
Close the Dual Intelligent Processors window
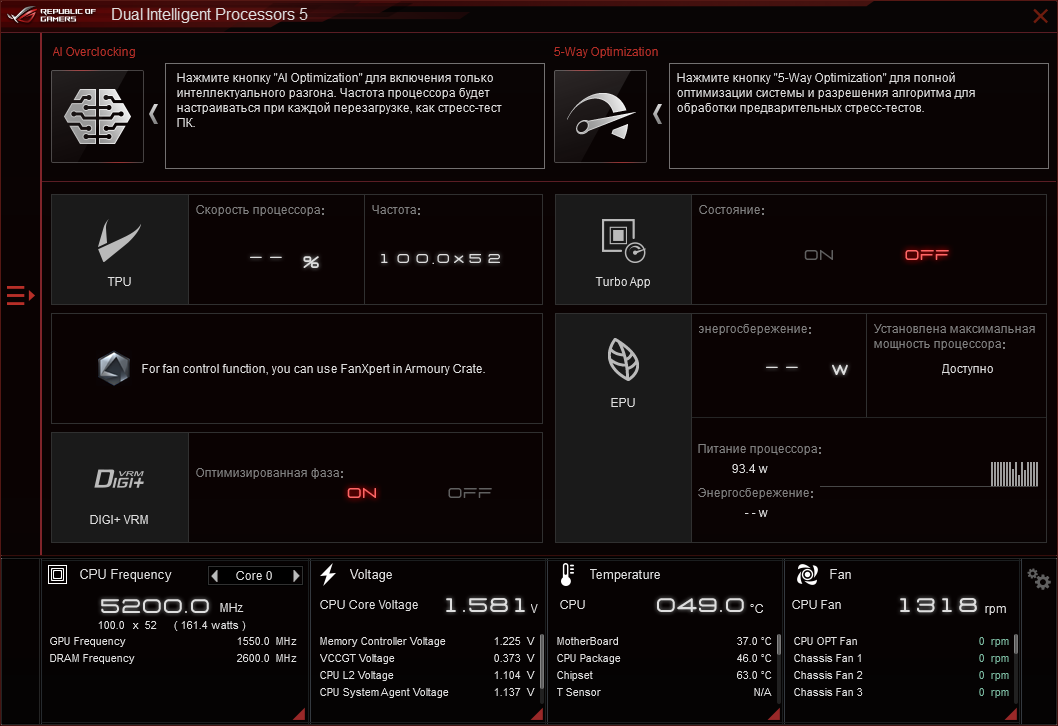coord(1040,16)
